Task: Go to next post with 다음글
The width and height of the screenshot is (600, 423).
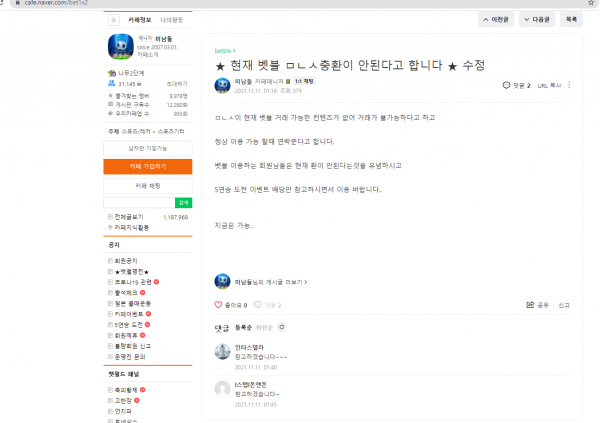Action: point(536,20)
